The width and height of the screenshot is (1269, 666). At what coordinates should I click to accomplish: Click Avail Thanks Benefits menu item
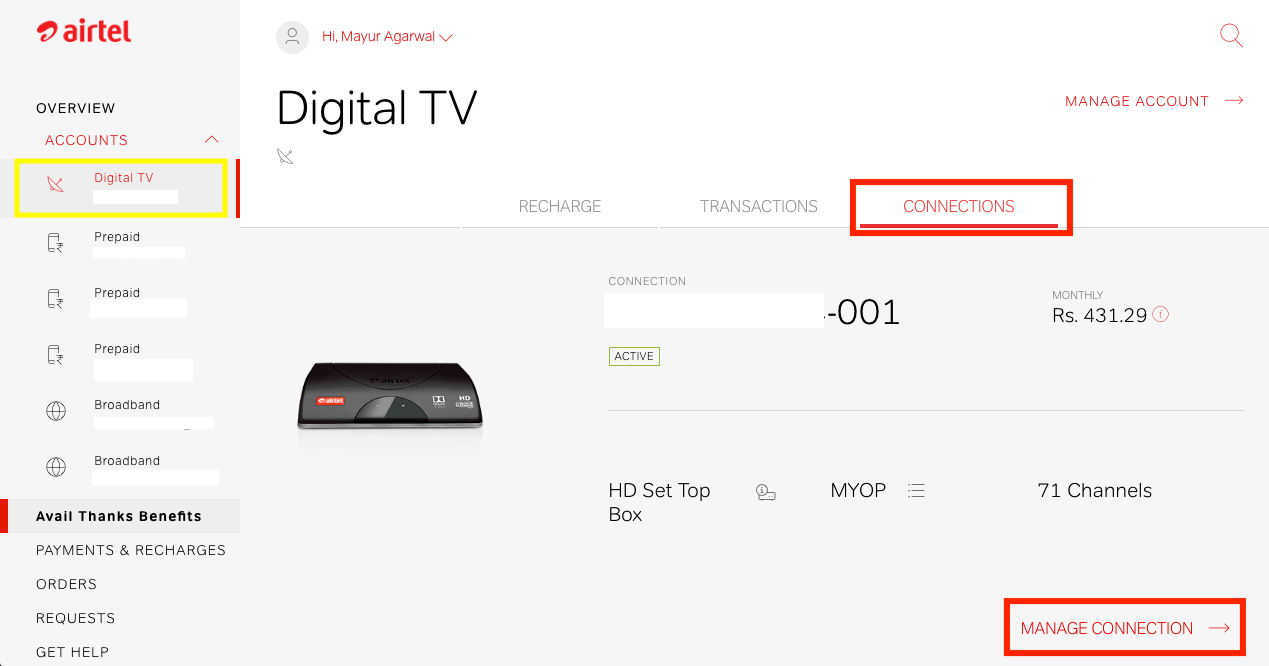[120, 516]
